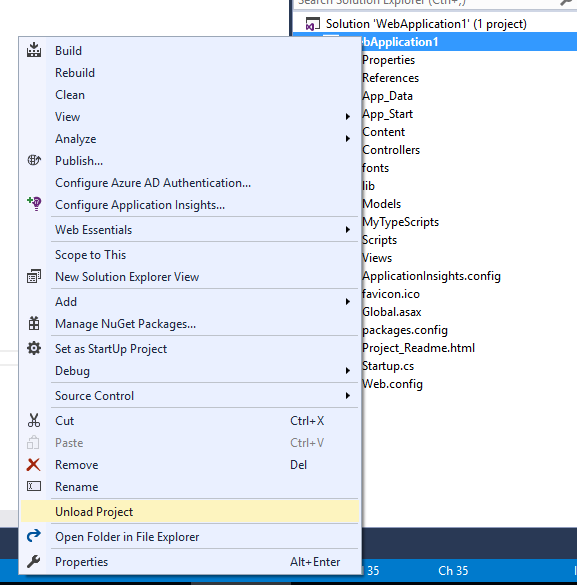Select the Views folder
Viewport: 577px width, 585px height.
point(377,258)
